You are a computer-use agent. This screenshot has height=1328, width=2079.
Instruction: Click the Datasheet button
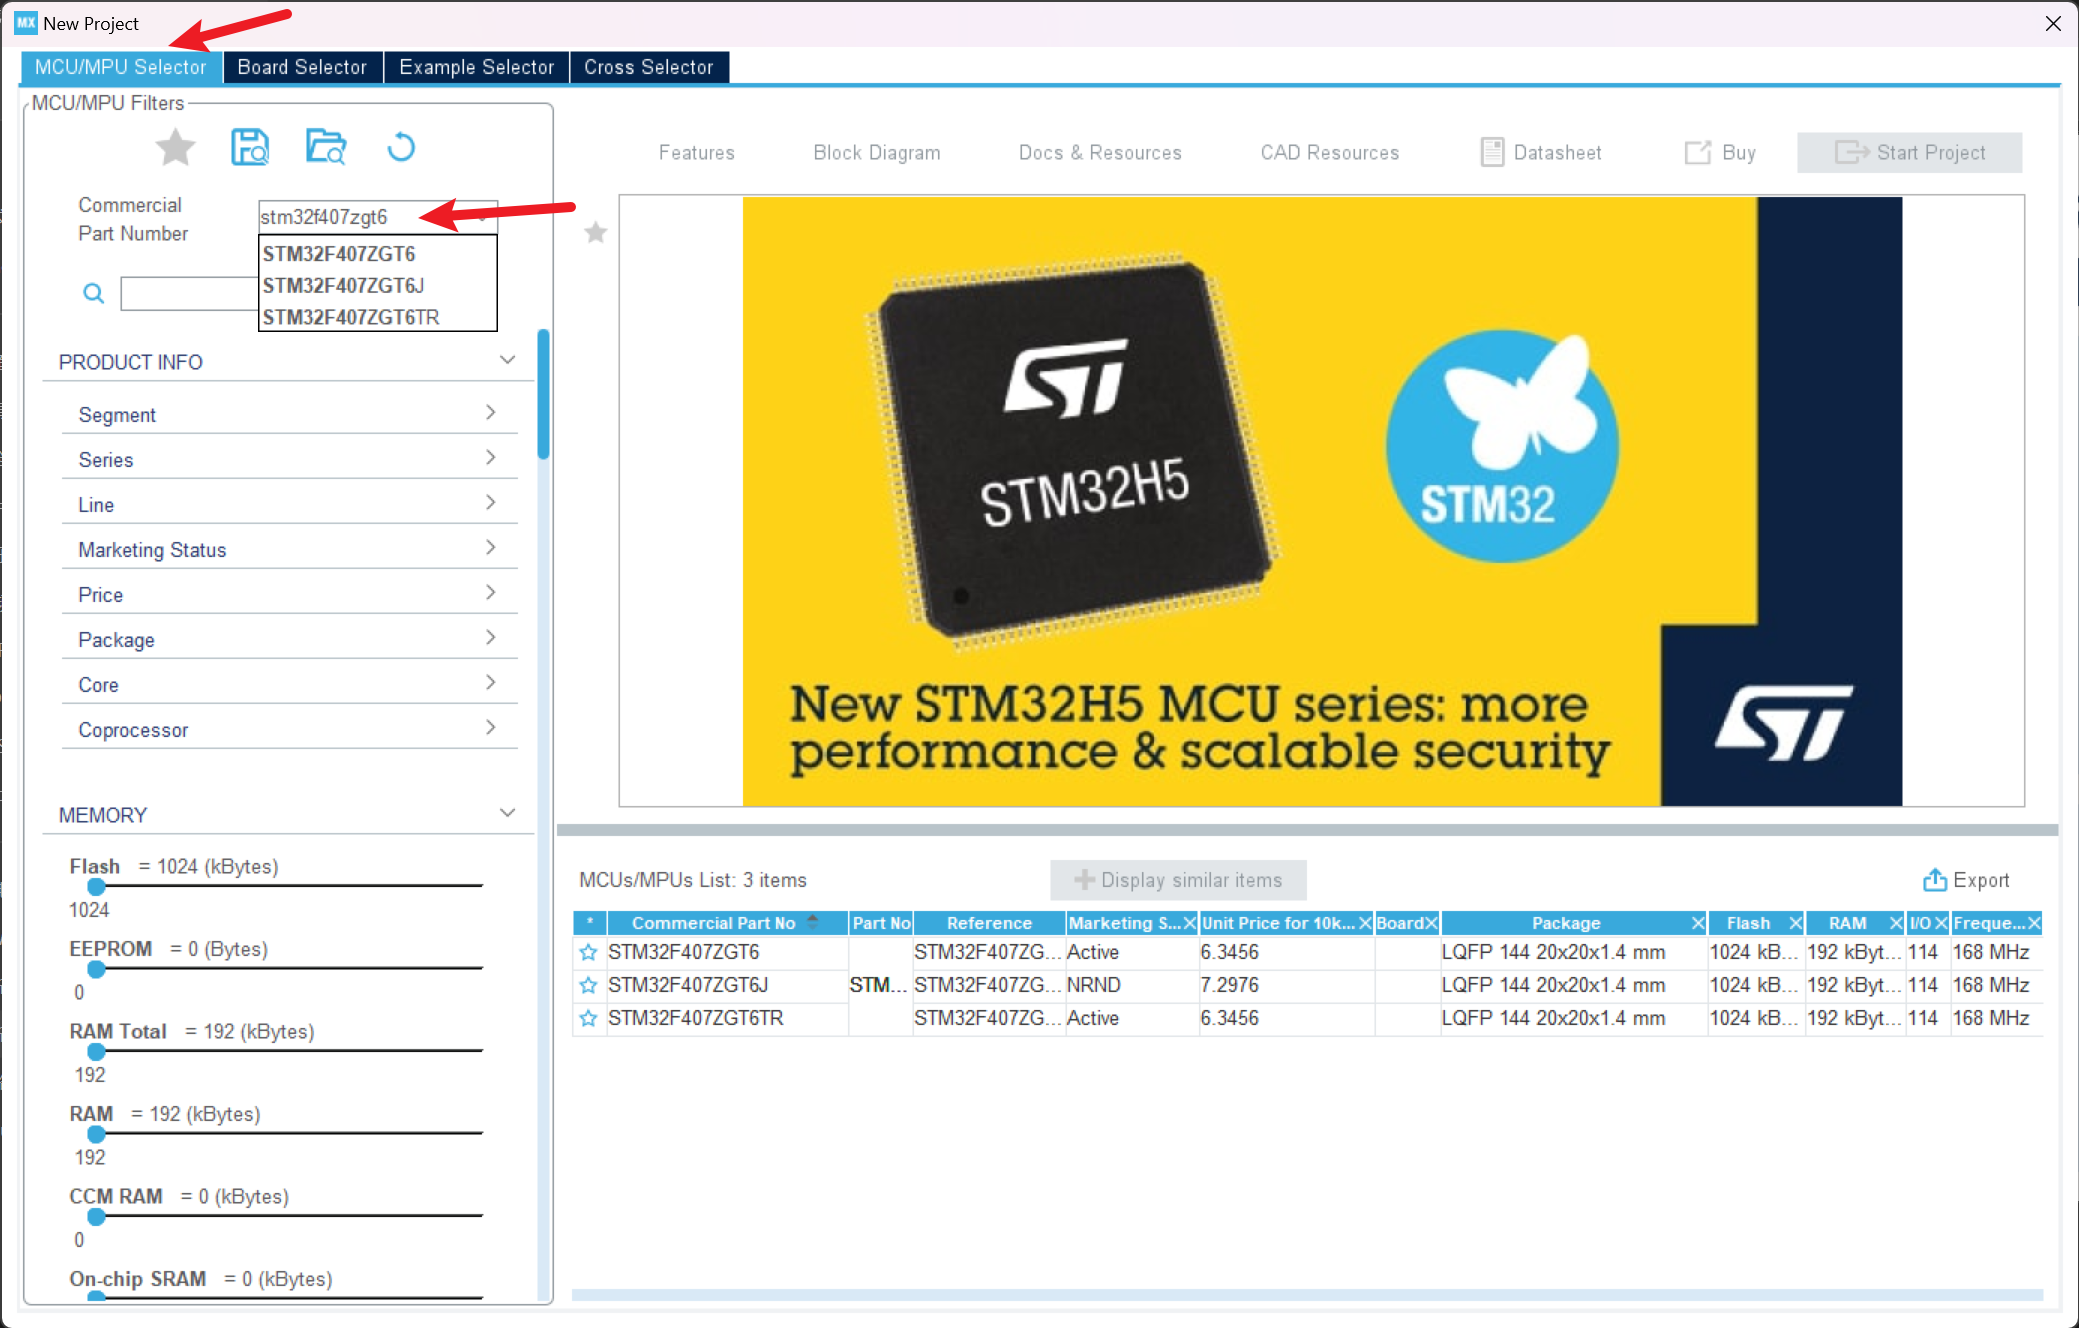pos(1541,153)
